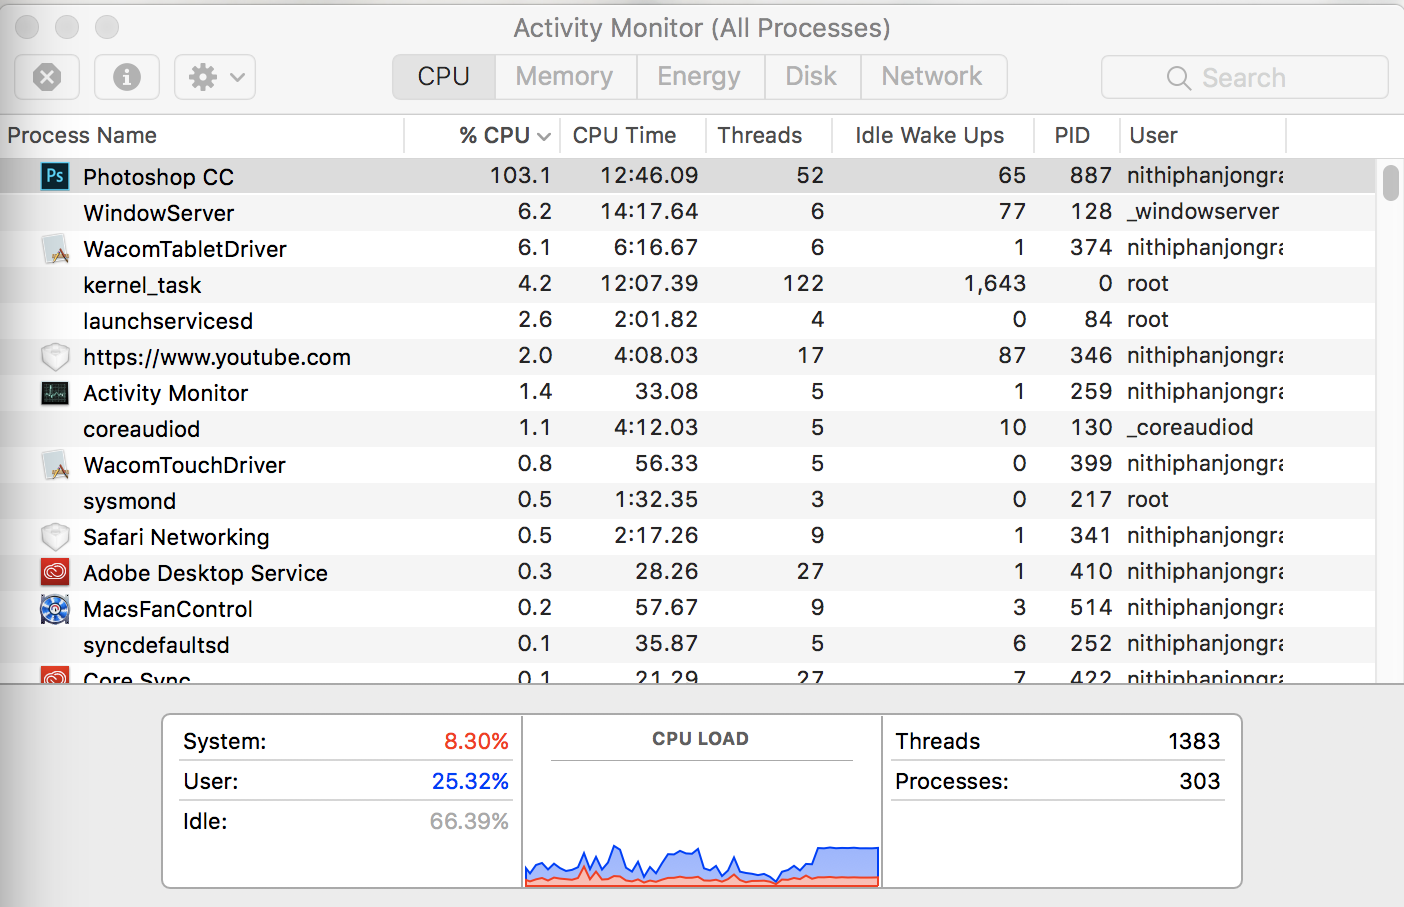Open the gear actions dropdown menu
Viewport: 1404px width, 907px height.
click(215, 77)
